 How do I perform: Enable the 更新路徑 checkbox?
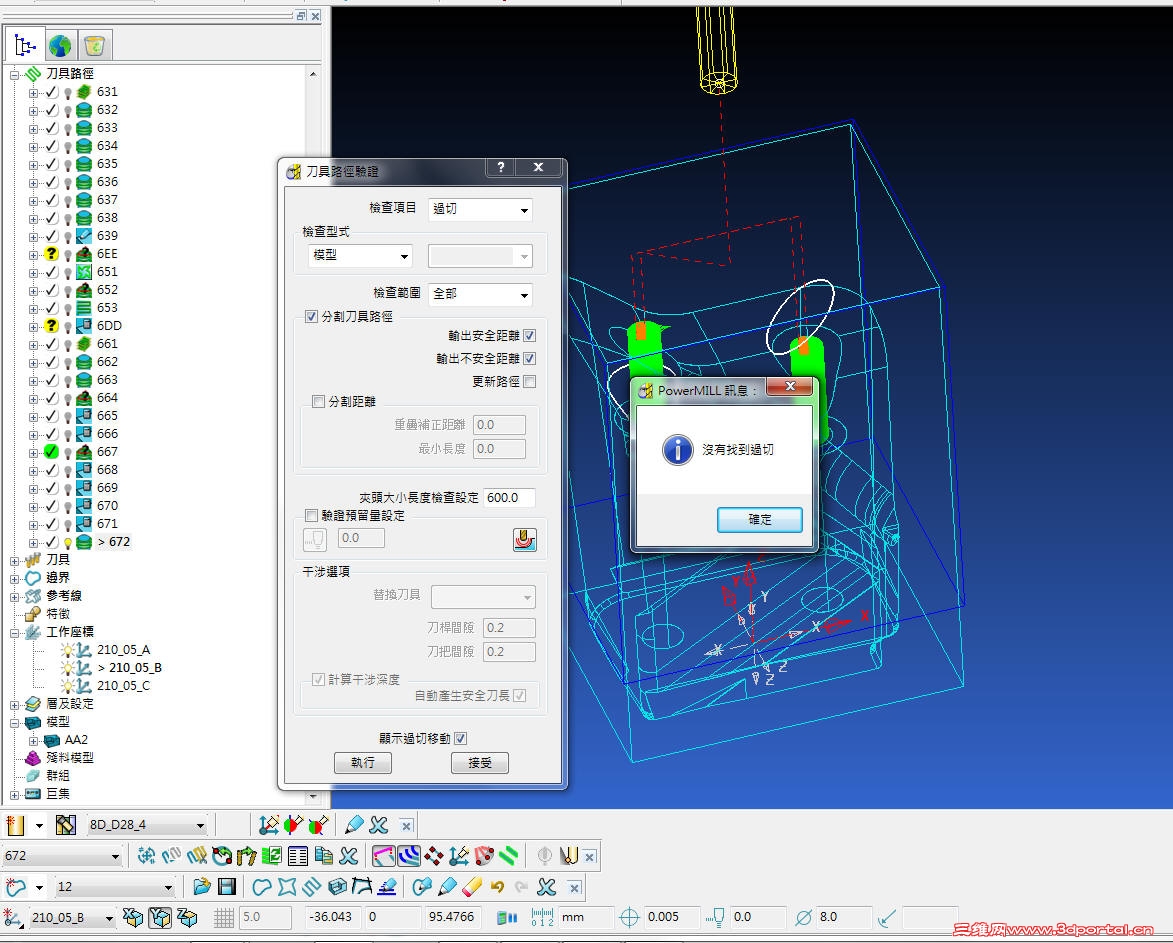529,381
